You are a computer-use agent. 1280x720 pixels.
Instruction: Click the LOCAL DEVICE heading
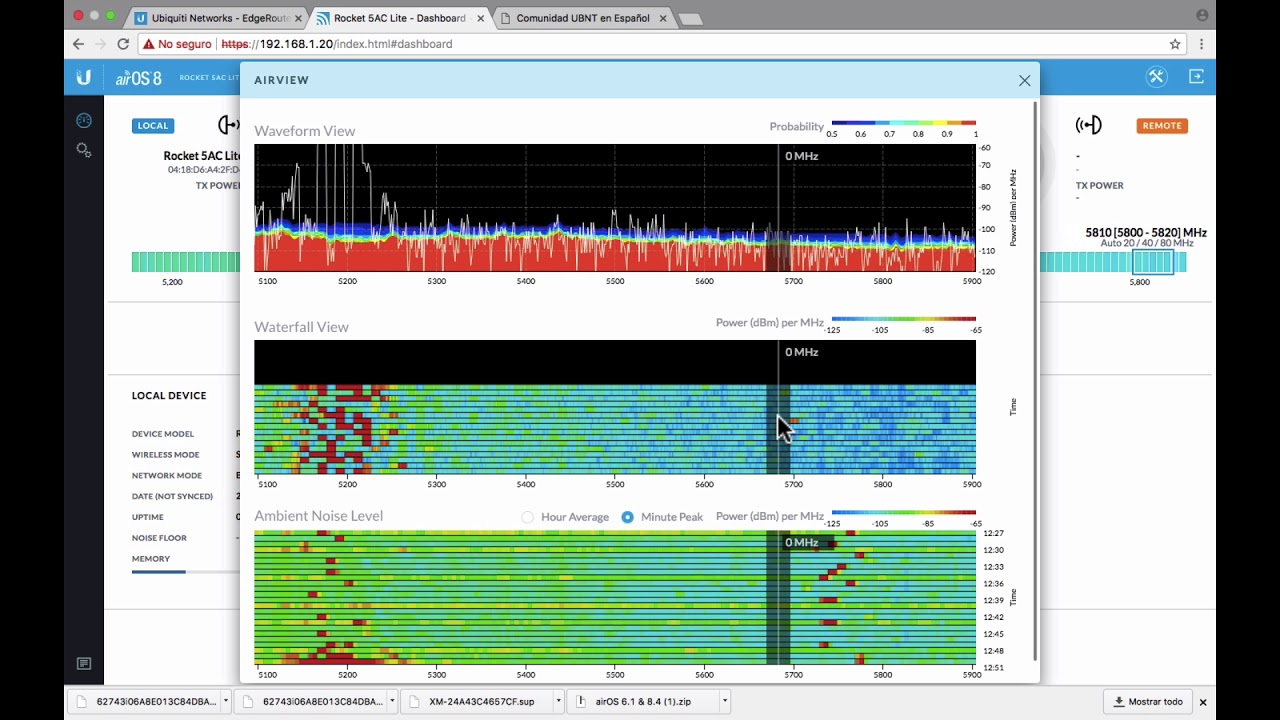[x=169, y=396]
